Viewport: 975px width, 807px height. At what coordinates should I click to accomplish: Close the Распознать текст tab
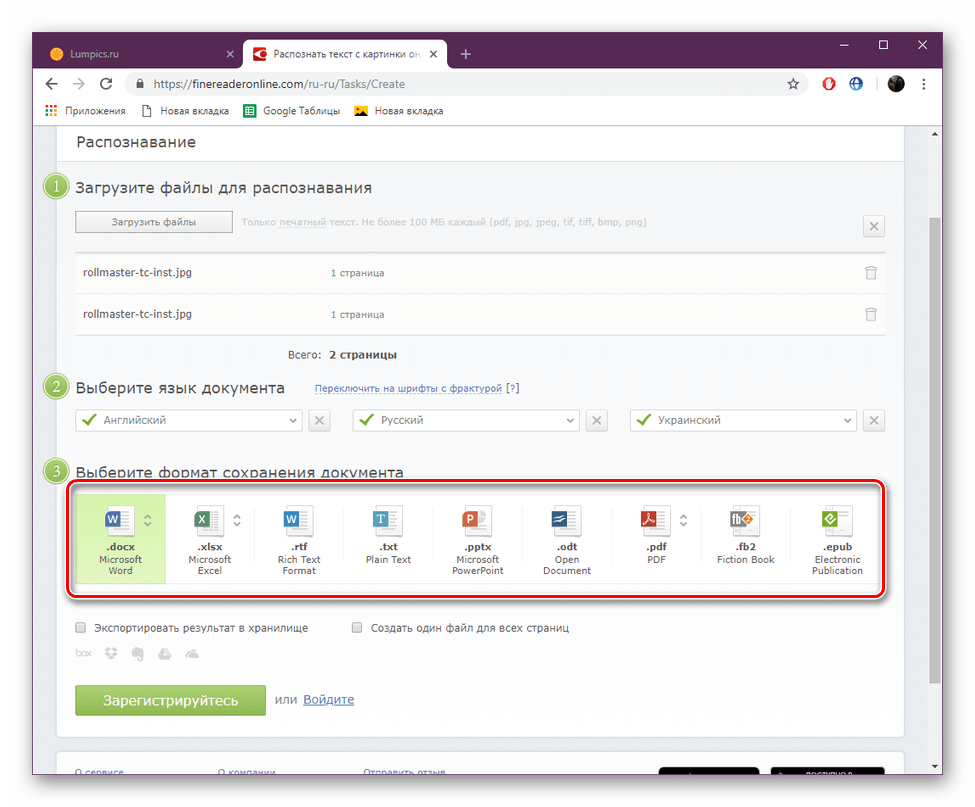coord(433,54)
